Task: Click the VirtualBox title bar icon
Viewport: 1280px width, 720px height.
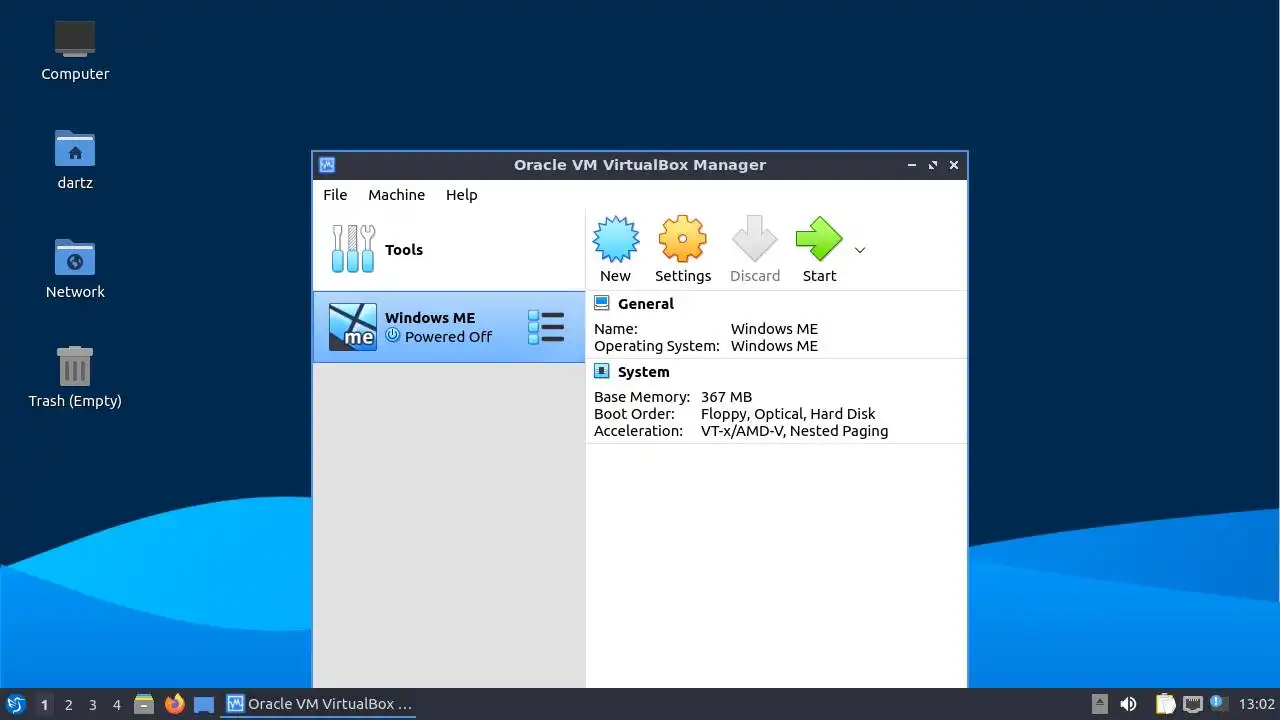Action: coord(326,165)
